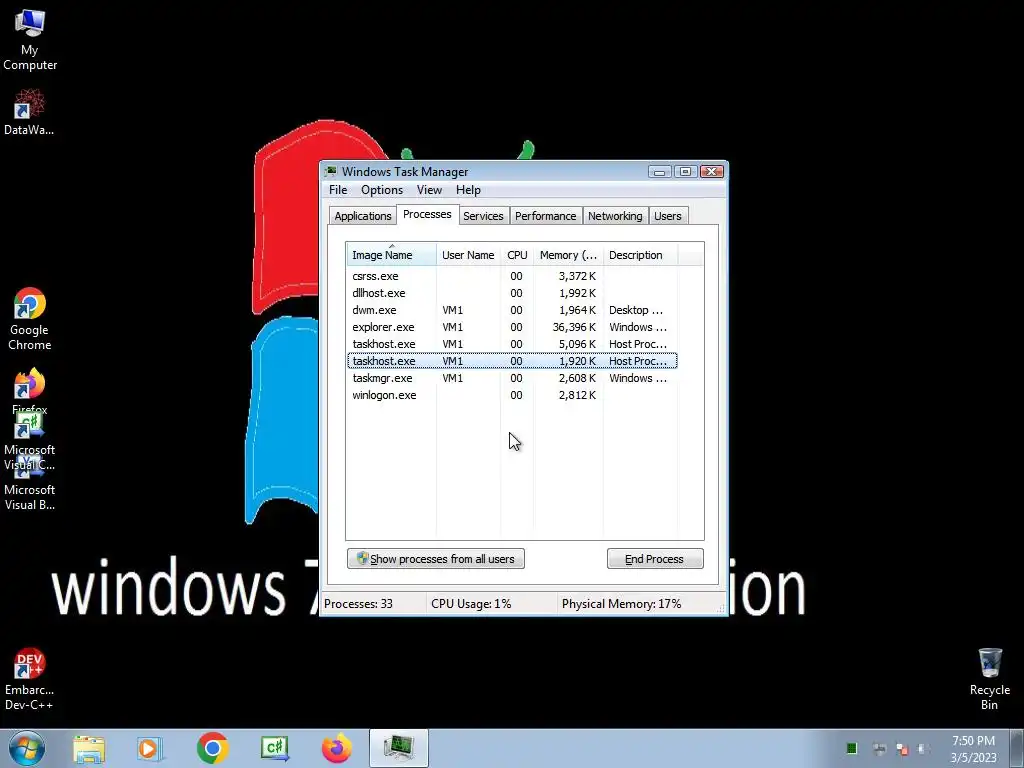Click the taskbar clock showing 7:50 PM

(973, 749)
